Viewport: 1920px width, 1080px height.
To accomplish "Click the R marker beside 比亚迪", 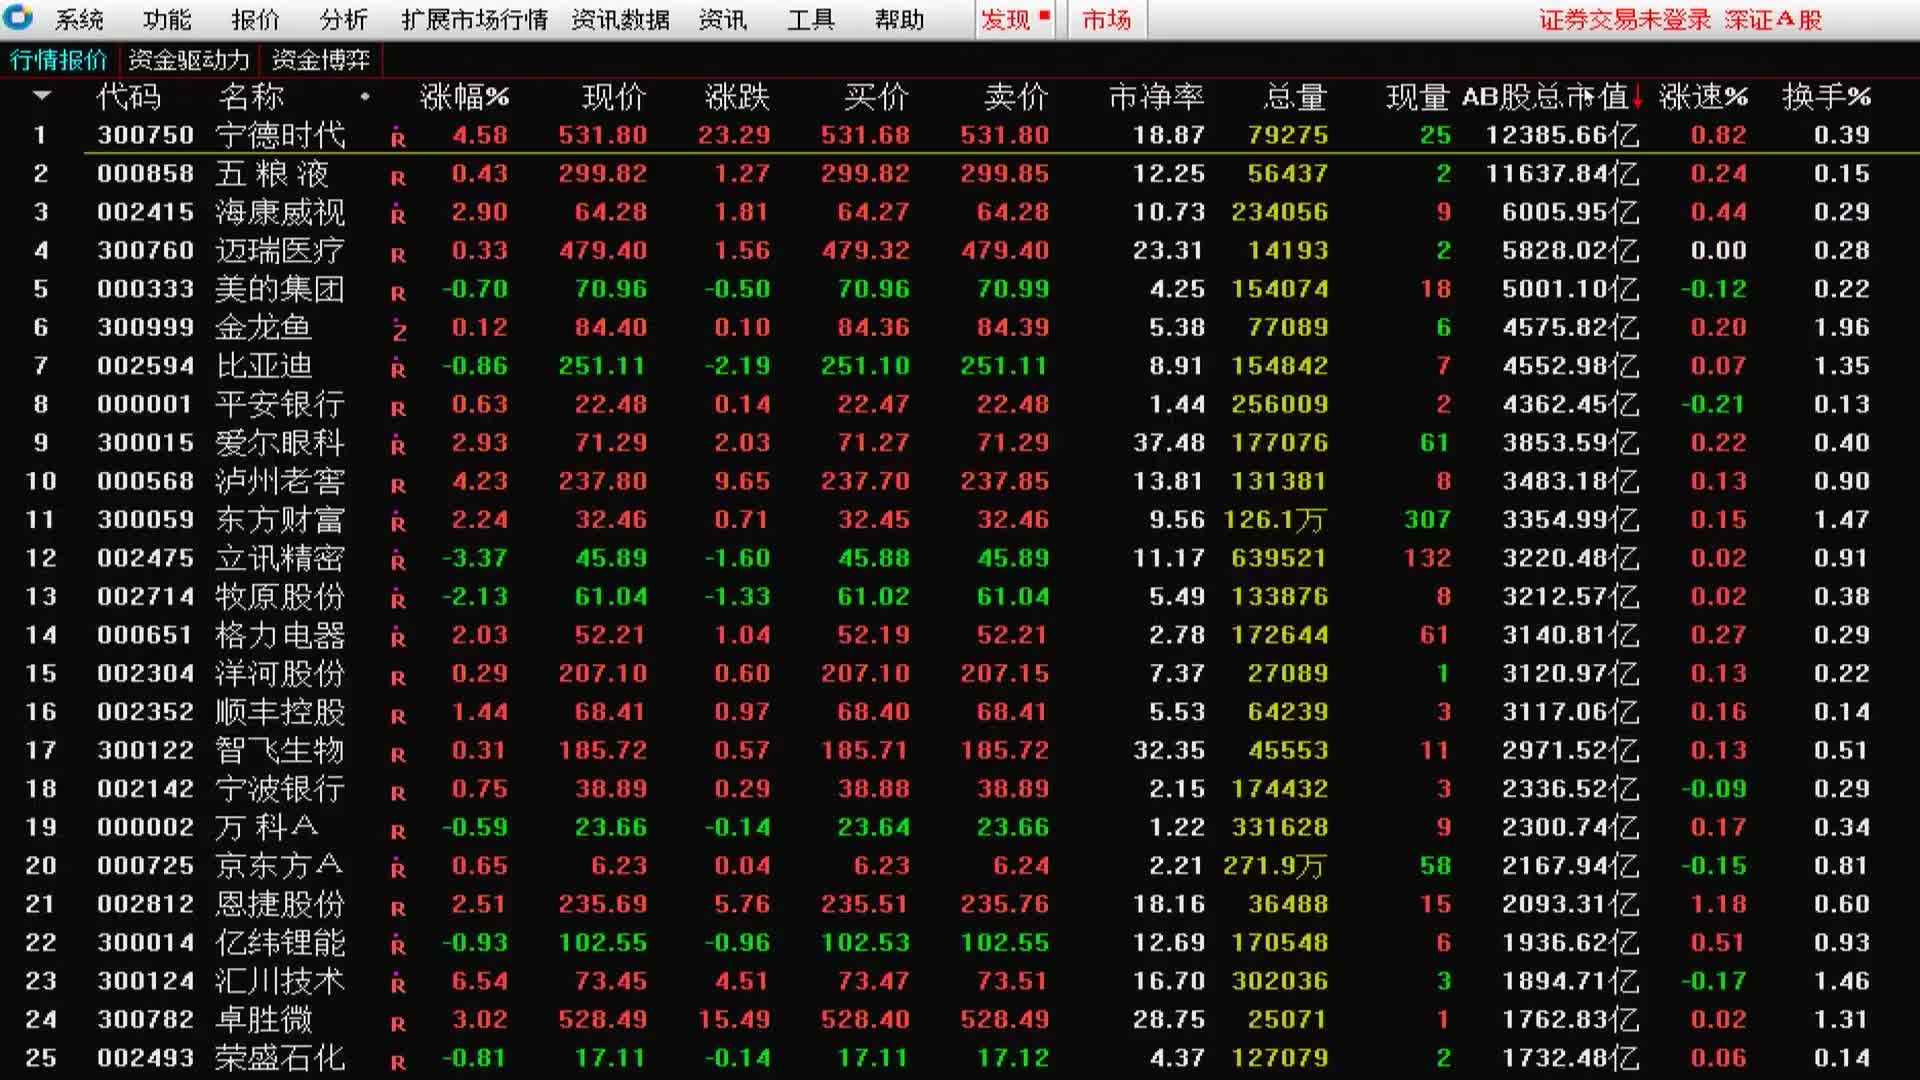I will 398,368.
